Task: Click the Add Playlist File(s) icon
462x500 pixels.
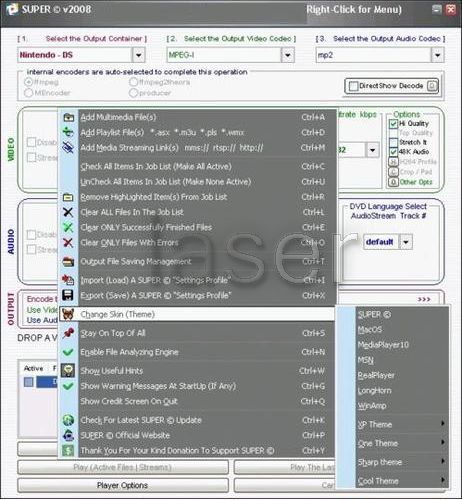Action: pyautogui.click(x=68, y=132)
